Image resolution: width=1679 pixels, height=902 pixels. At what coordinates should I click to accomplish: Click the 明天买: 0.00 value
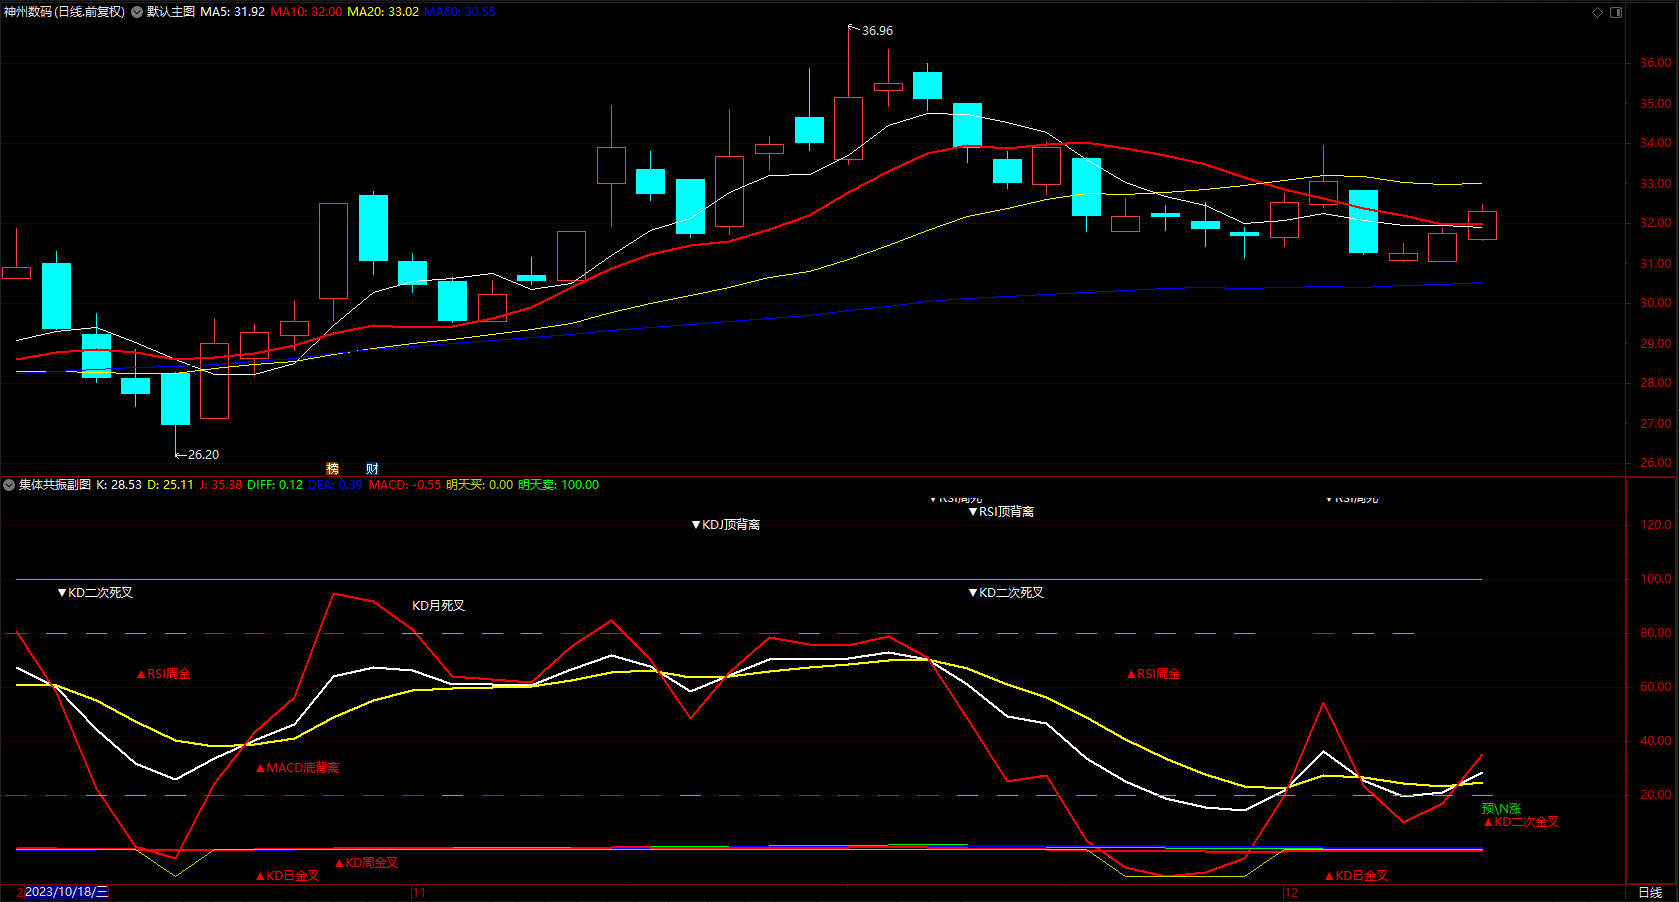pos(480,485)
